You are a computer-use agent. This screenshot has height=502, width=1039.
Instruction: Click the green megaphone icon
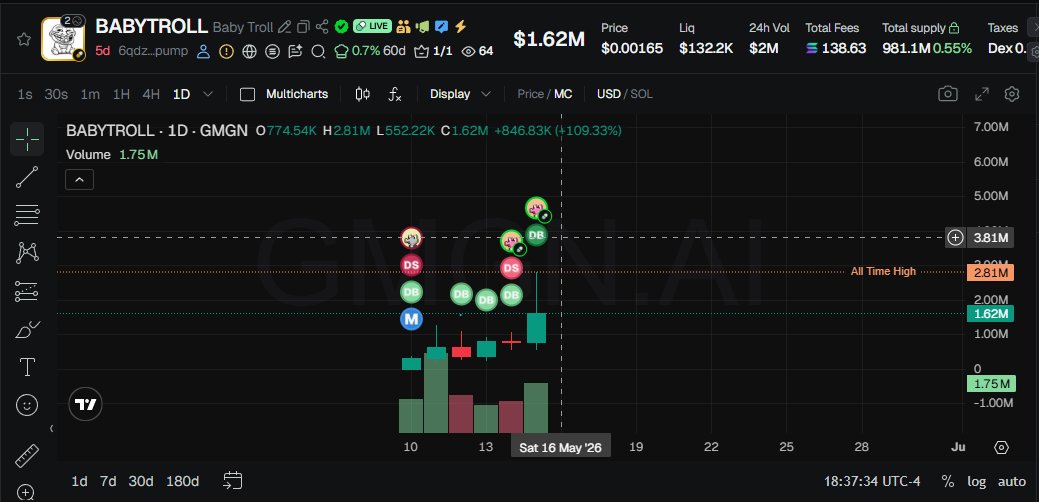[422, 27]
